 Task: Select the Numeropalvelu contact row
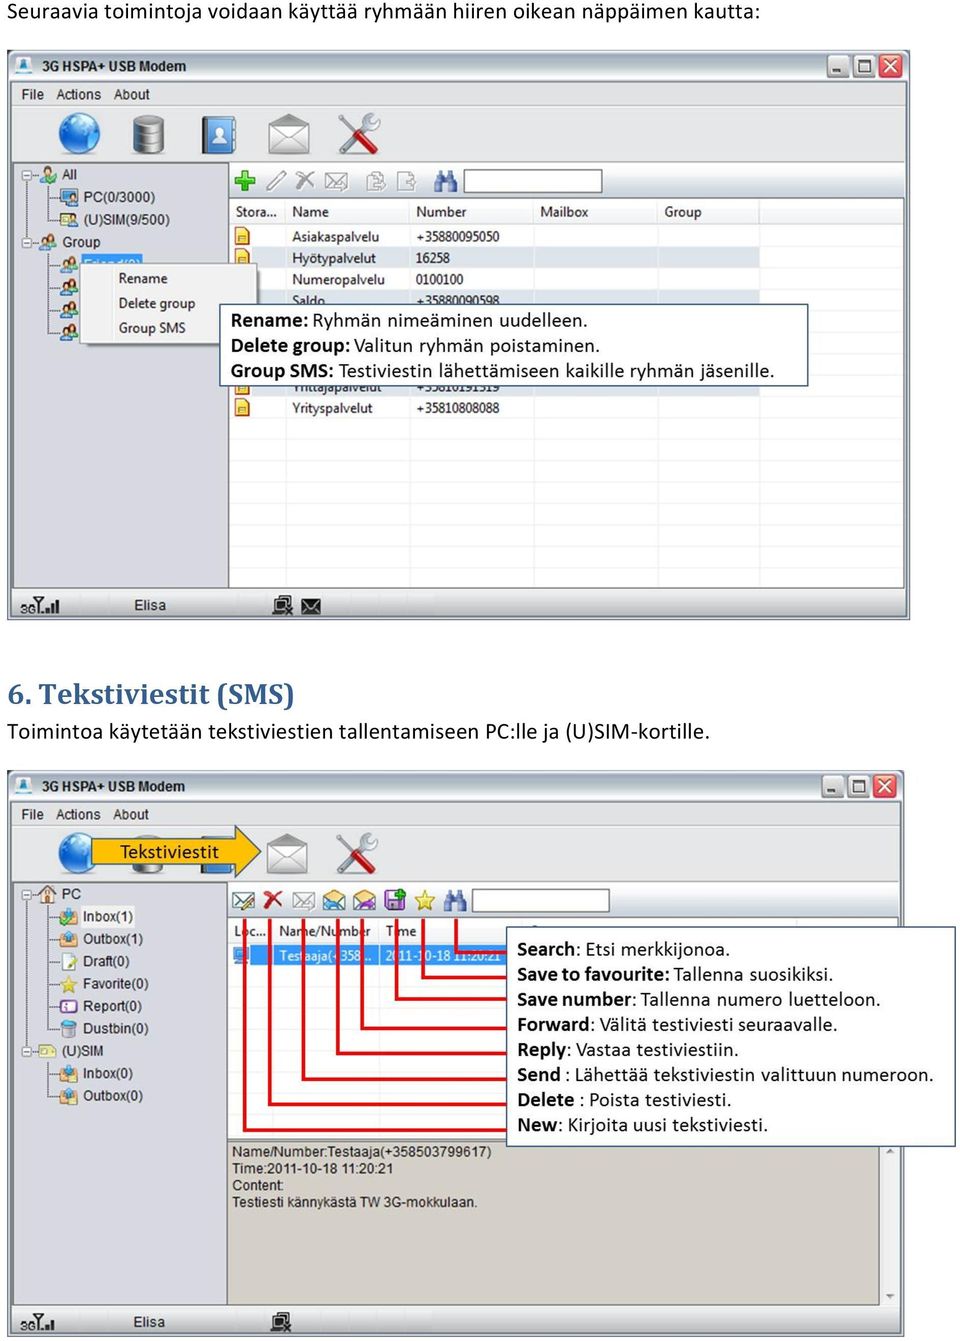495,279
